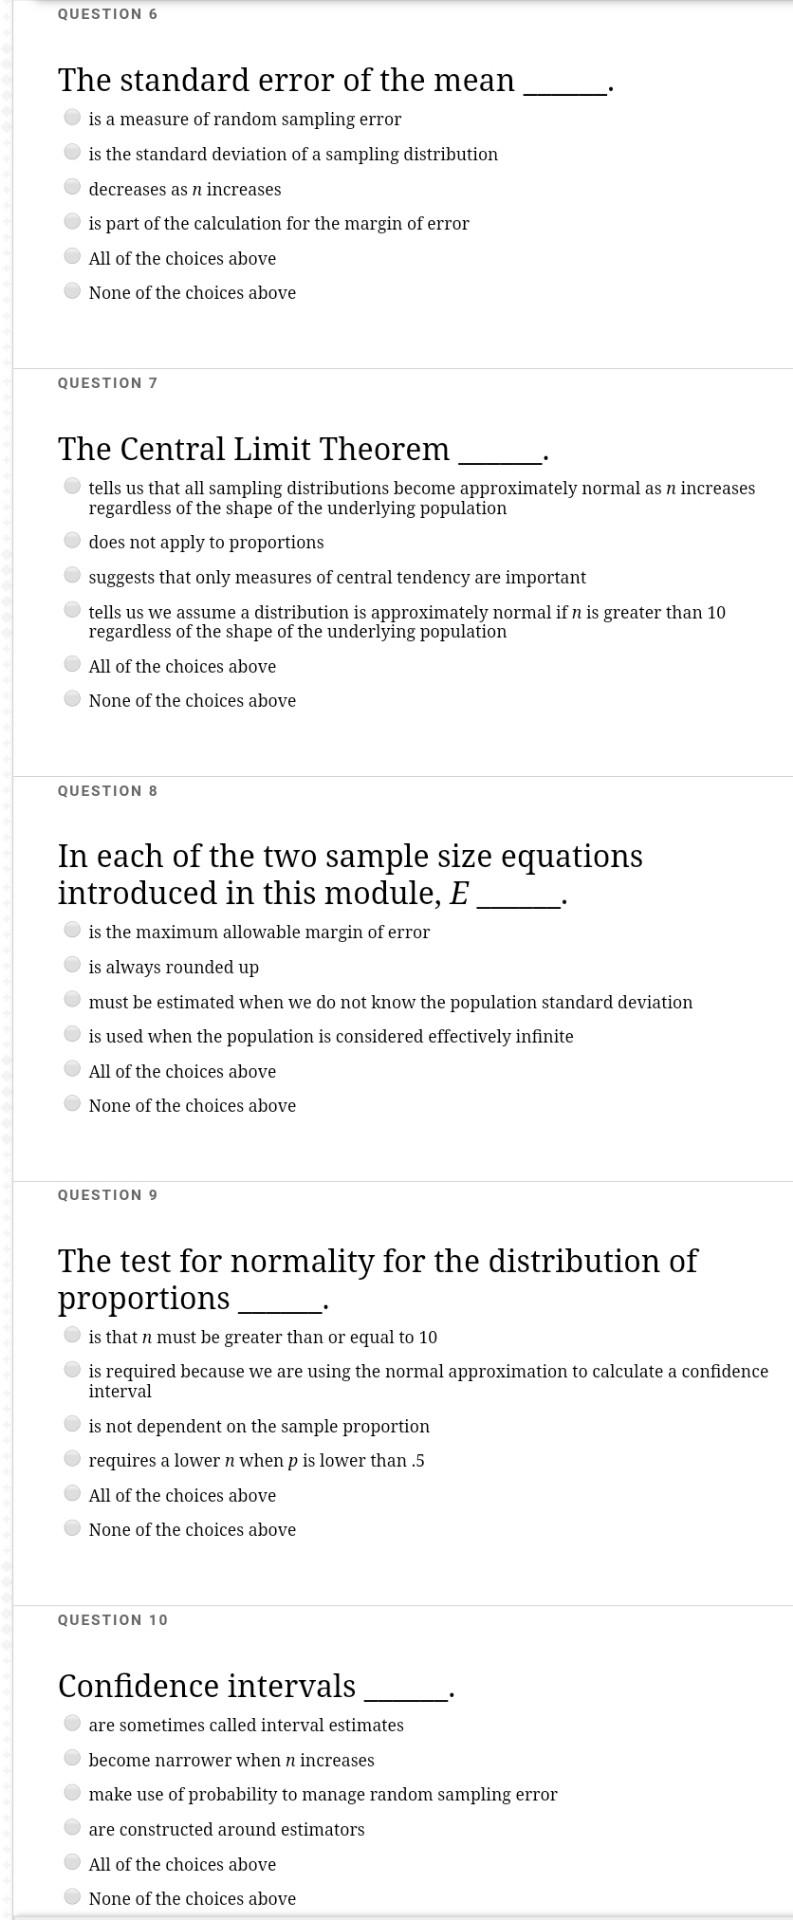Viewport: 793px width, 1920px height.
Task: Click the QUESTION 8 header label
Action: 108,790
